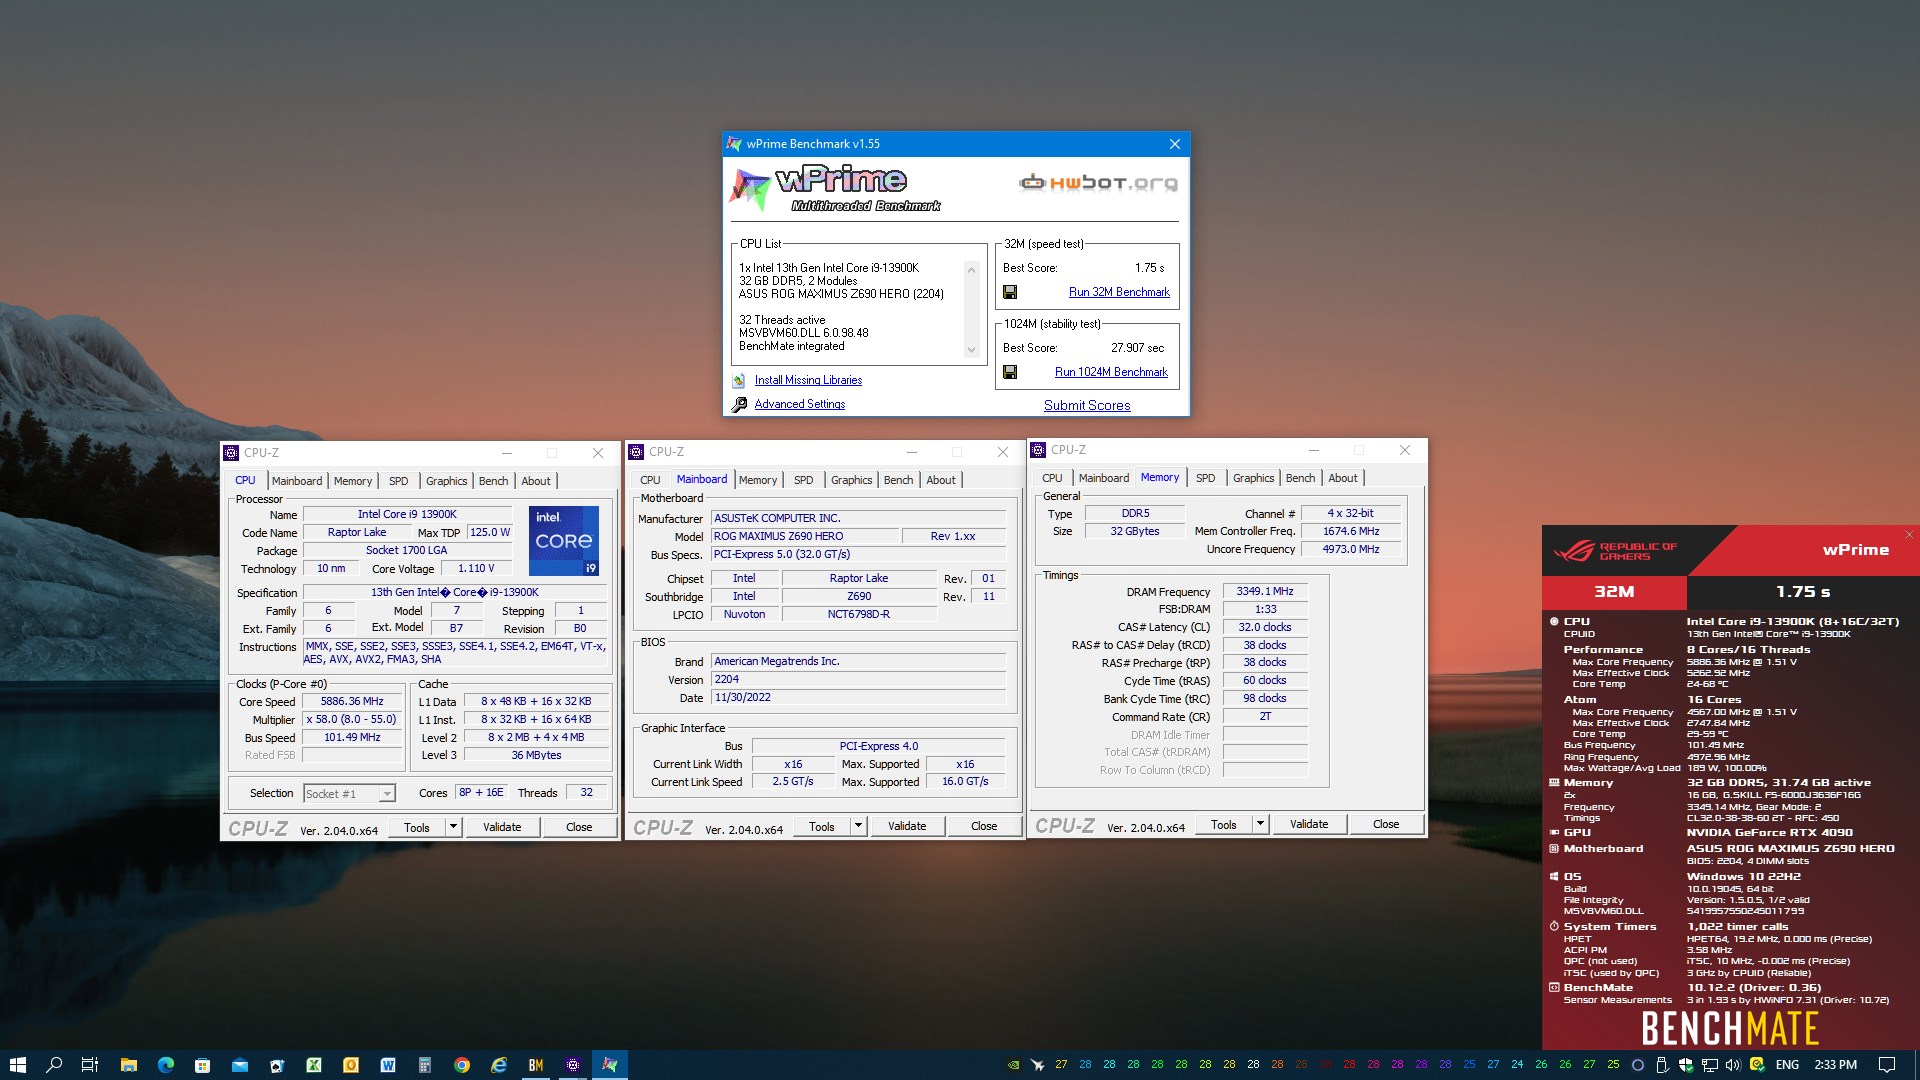1920x1080 pixels.
Task: Click the NVIDIA tray icon
Action: click(x=1013, y=1065)
